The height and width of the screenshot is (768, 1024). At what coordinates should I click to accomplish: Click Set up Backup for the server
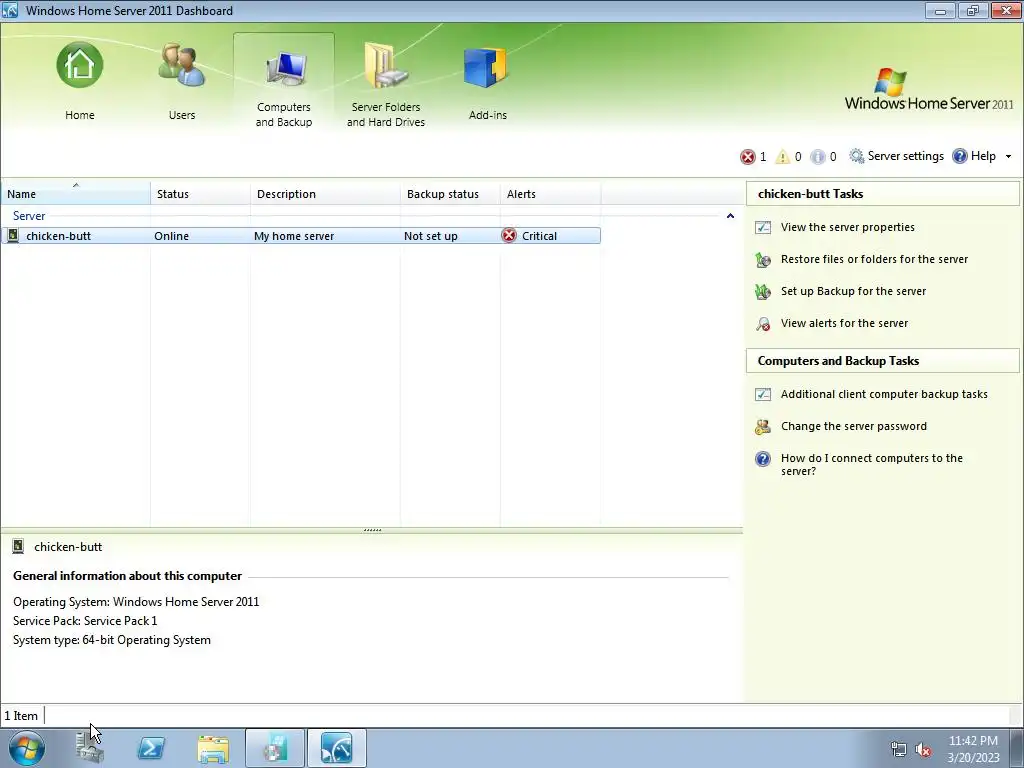(x=854, y=291)
